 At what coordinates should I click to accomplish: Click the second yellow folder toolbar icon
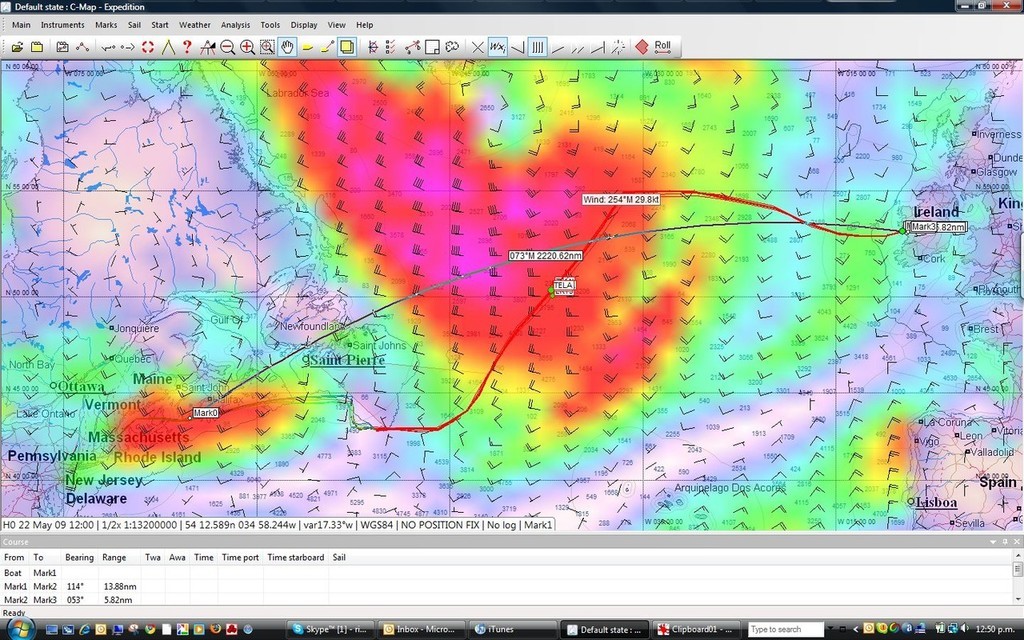pos(37,47)
